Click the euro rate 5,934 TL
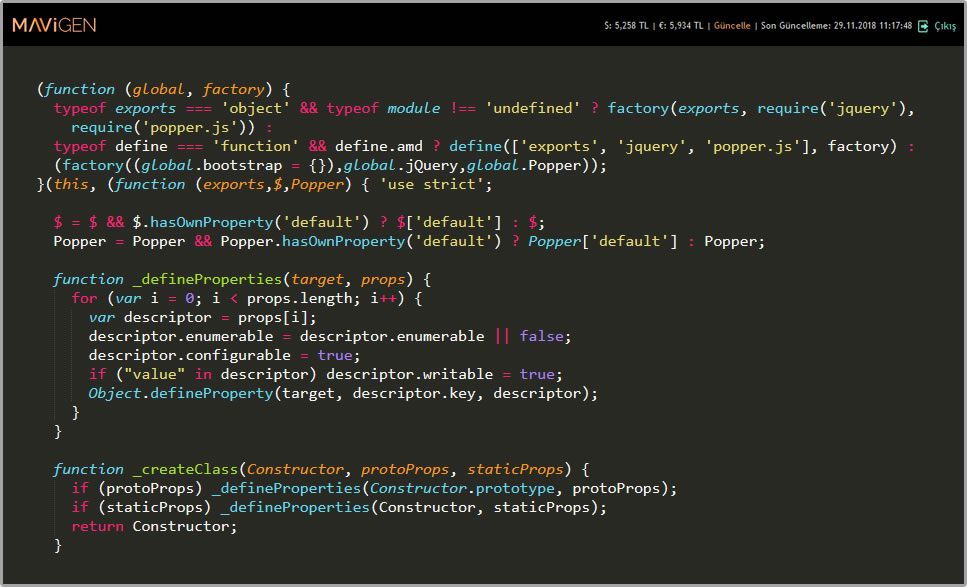Image resolution: width=967 pixels, height=587 pixels. tap(682, 26)
